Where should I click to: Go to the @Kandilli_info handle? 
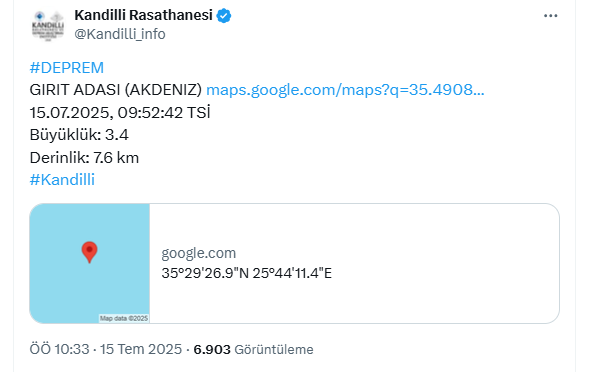[120, 34]
